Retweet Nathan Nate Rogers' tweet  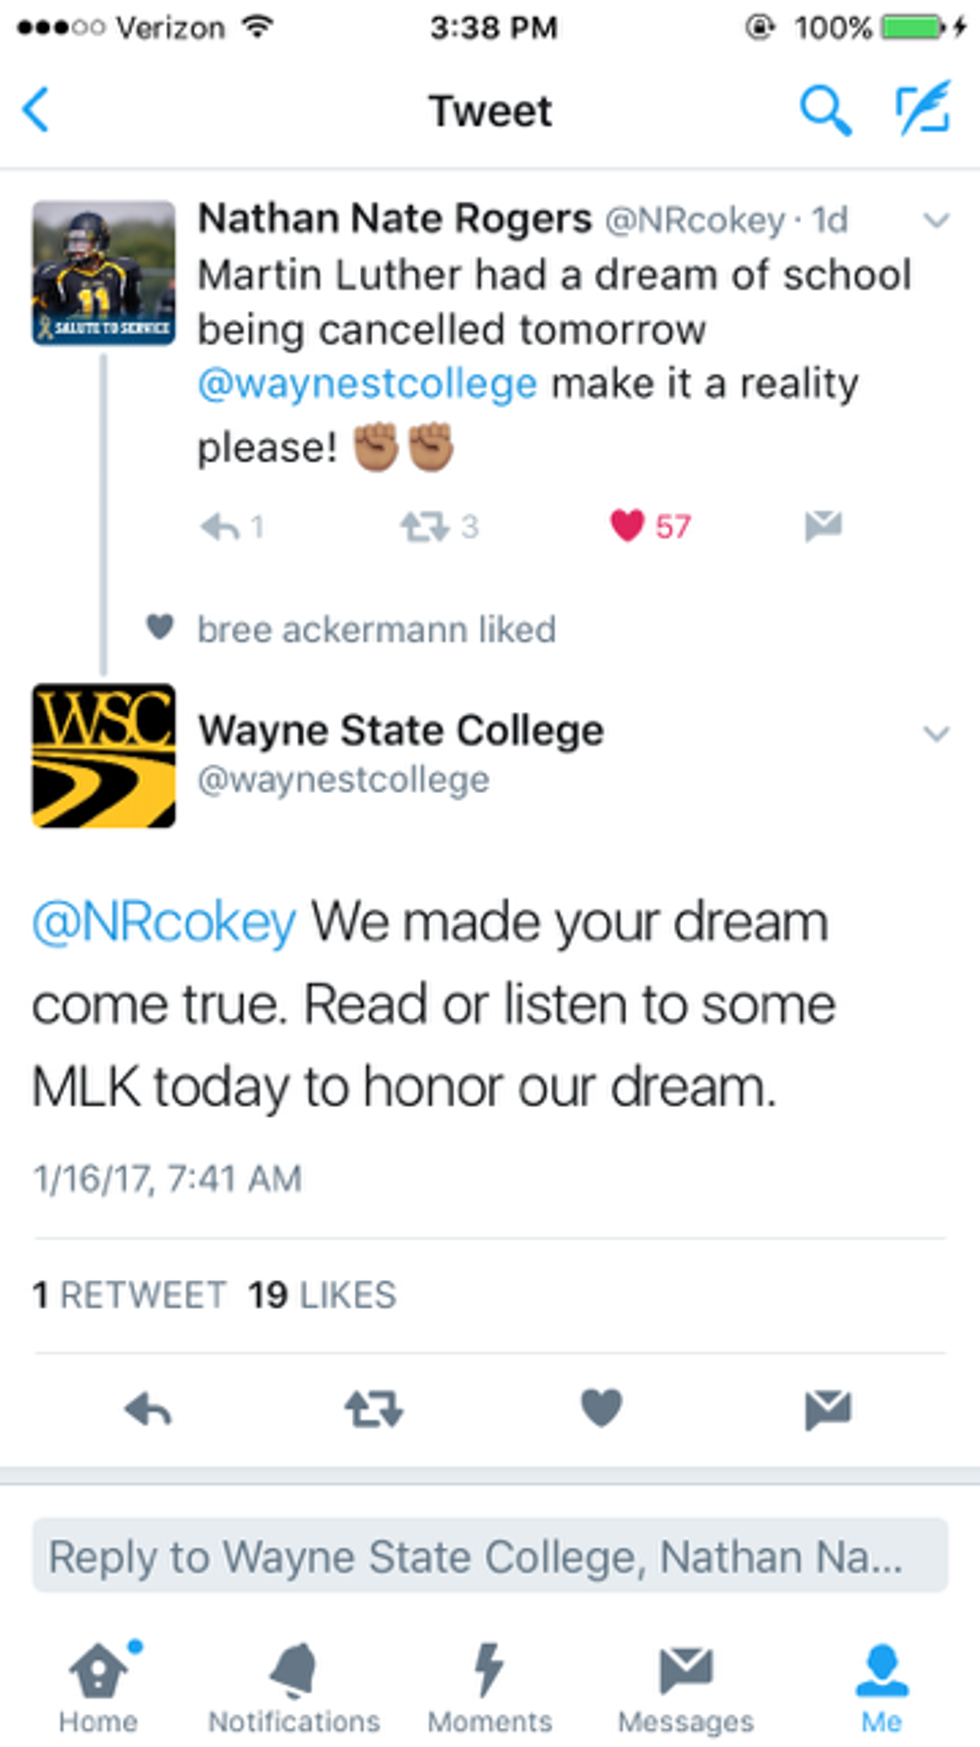(425, 526)
